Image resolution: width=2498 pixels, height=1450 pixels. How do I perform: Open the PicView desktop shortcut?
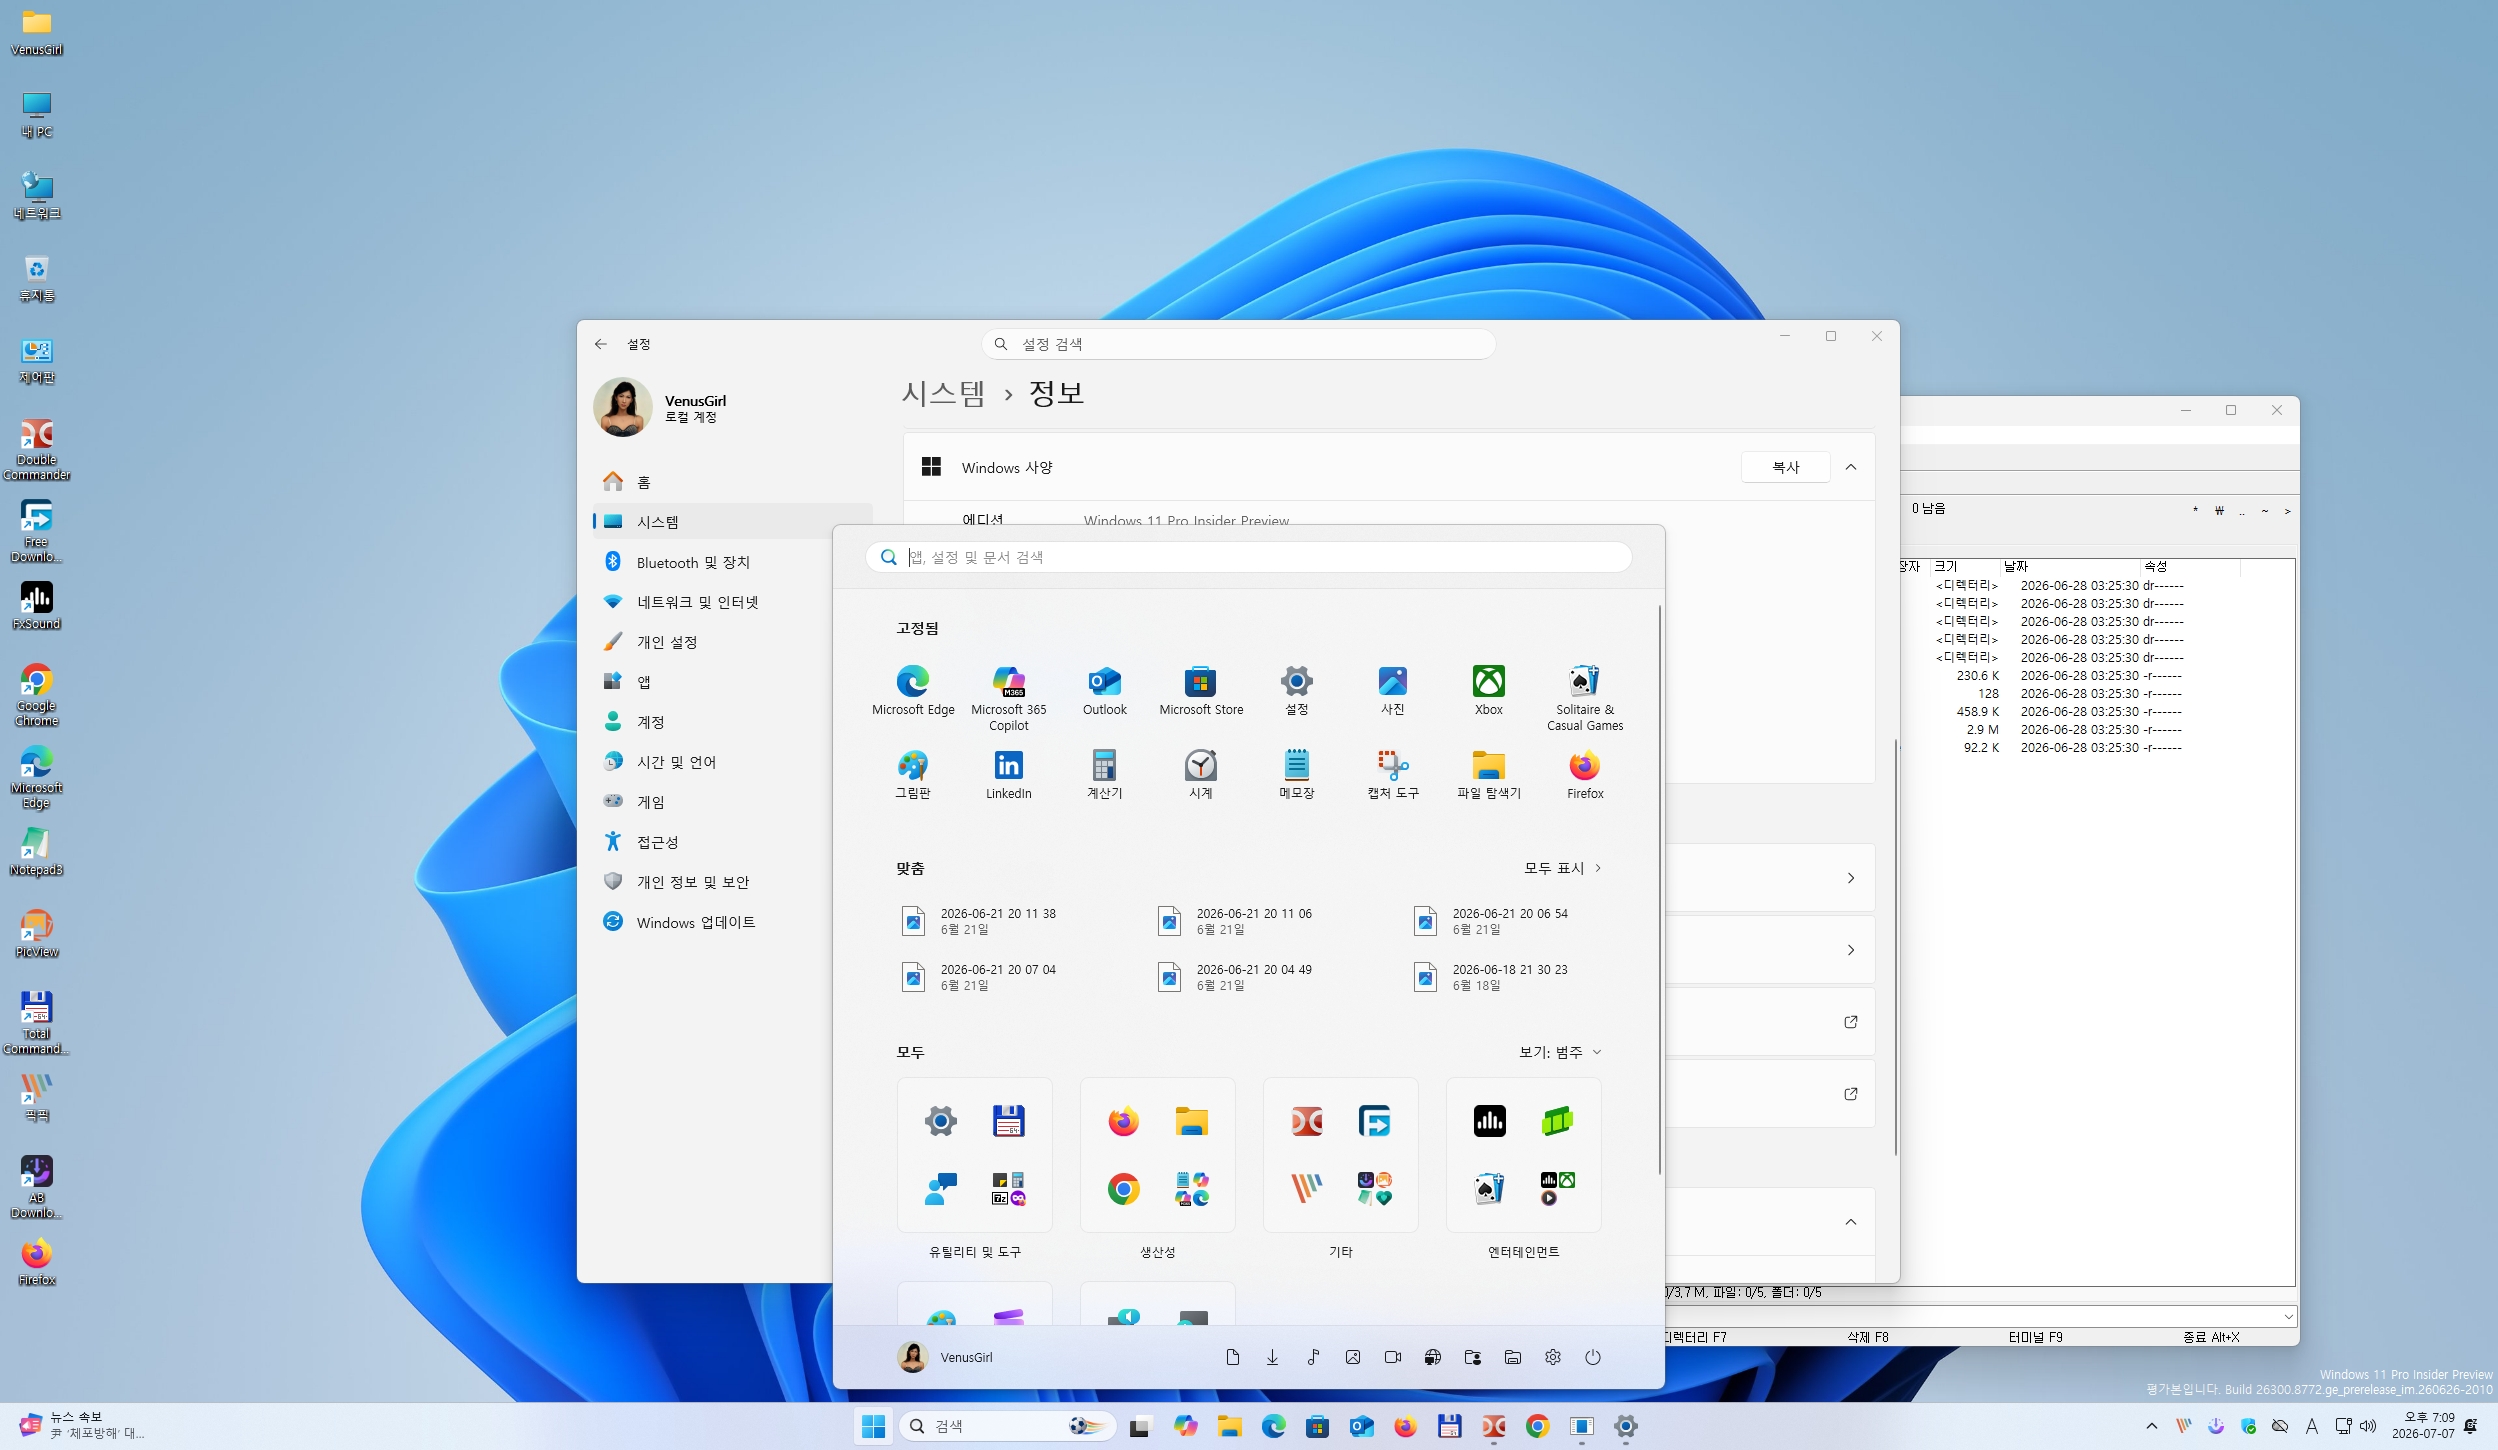37,934
